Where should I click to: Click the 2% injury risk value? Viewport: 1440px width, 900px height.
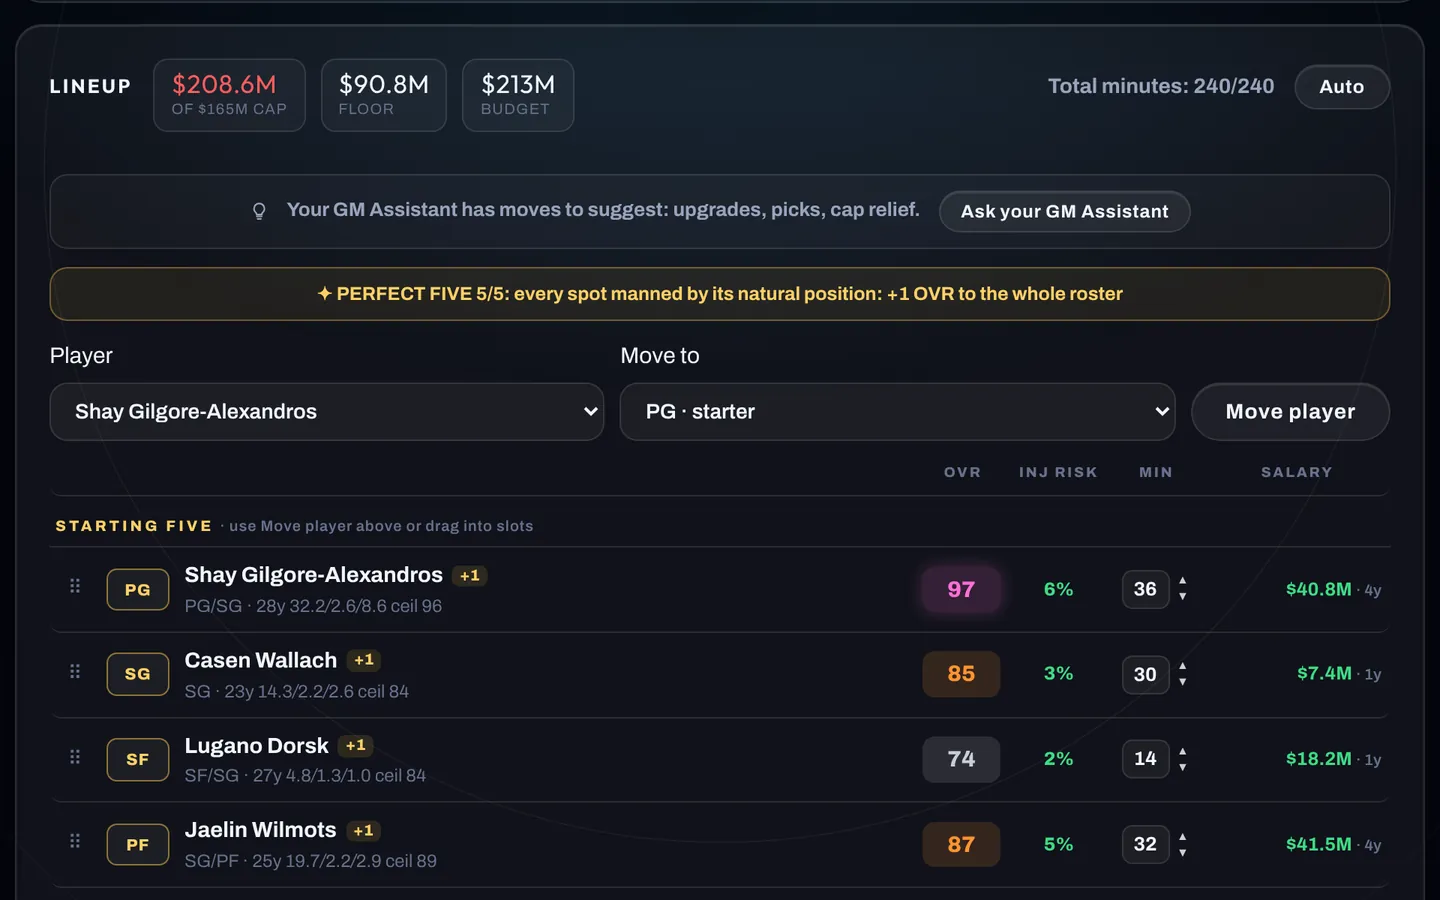1058,759
